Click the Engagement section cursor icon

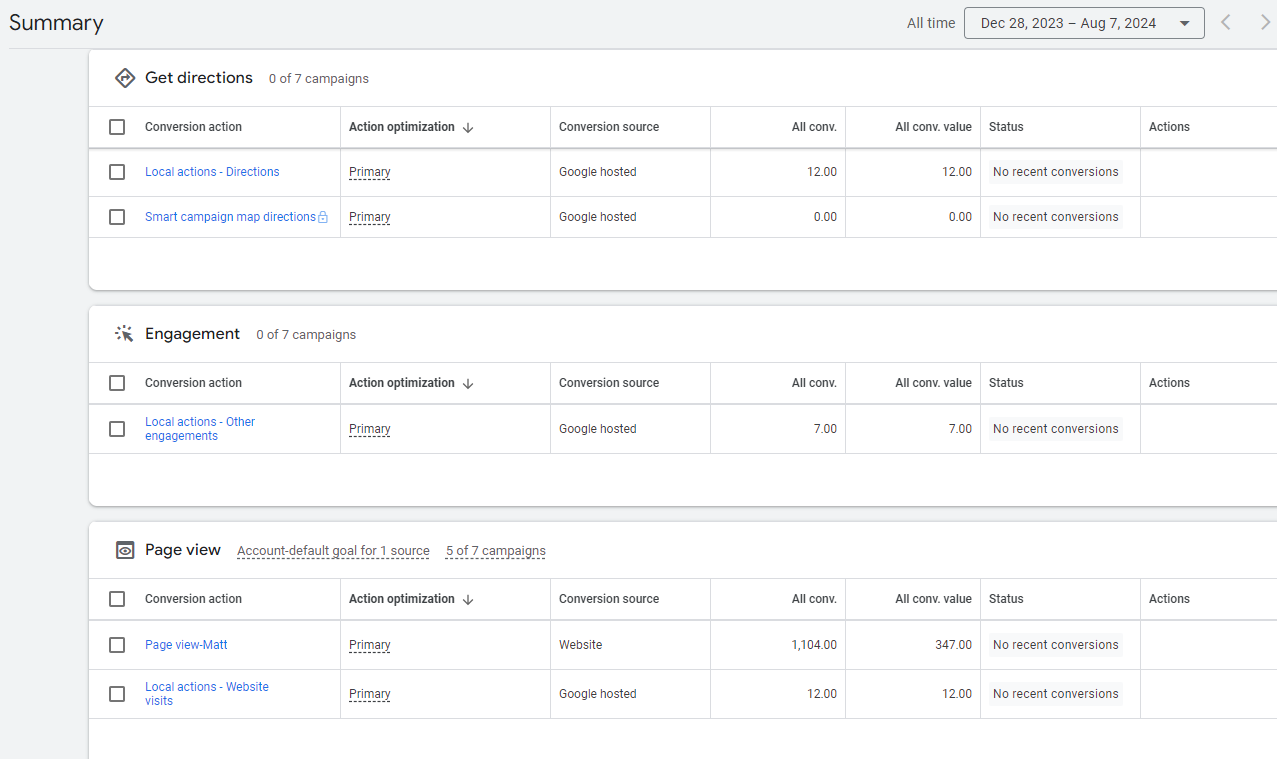[124, 334]
